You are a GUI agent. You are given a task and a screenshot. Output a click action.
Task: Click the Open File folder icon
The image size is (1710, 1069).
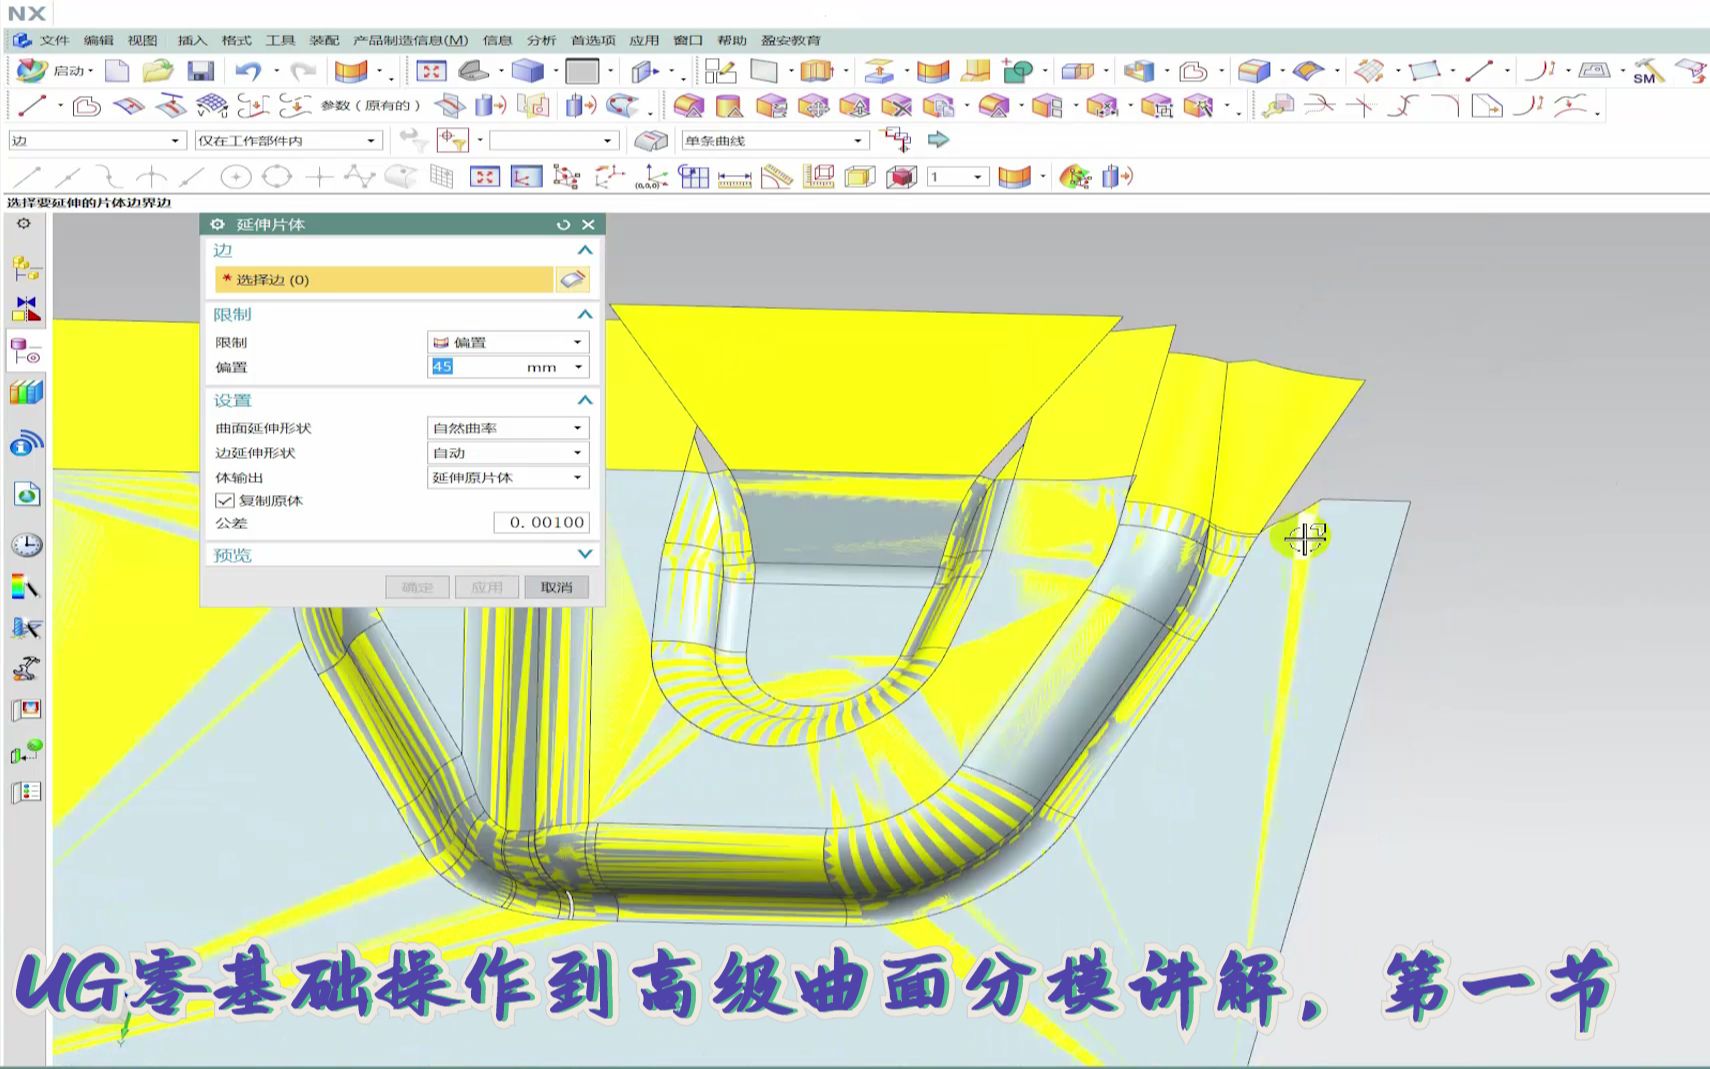(158, 70)
